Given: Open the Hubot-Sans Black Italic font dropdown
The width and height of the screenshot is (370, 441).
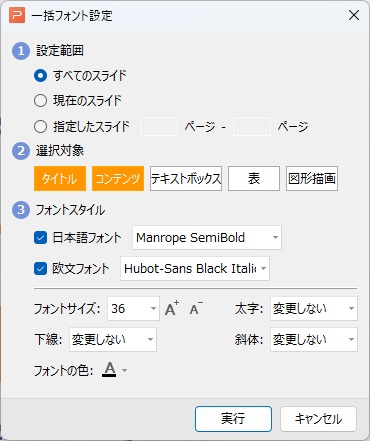Looking at the screenshot, I should click(x=195, y=269).
